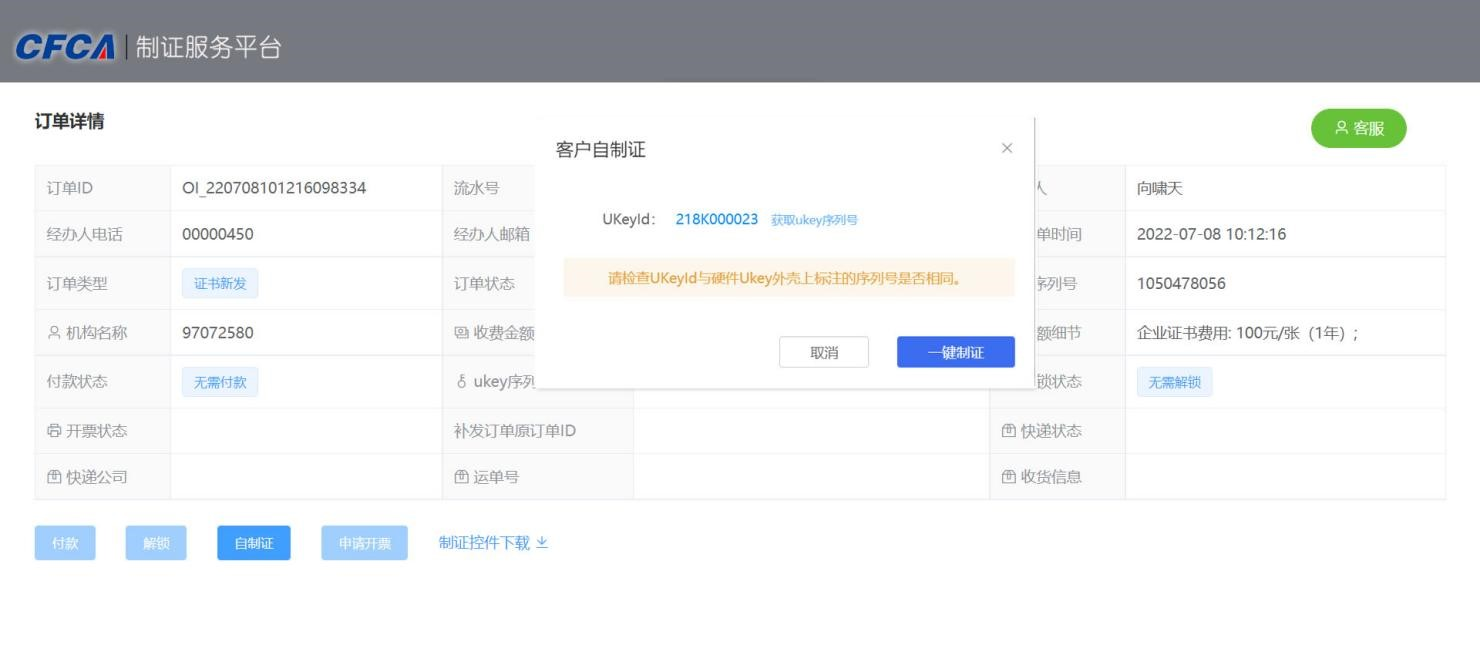Image resolution: width=1480 pixels, height=672 pixels.
Task: Click the headset icon in 客服 button
Action: 1341,128
